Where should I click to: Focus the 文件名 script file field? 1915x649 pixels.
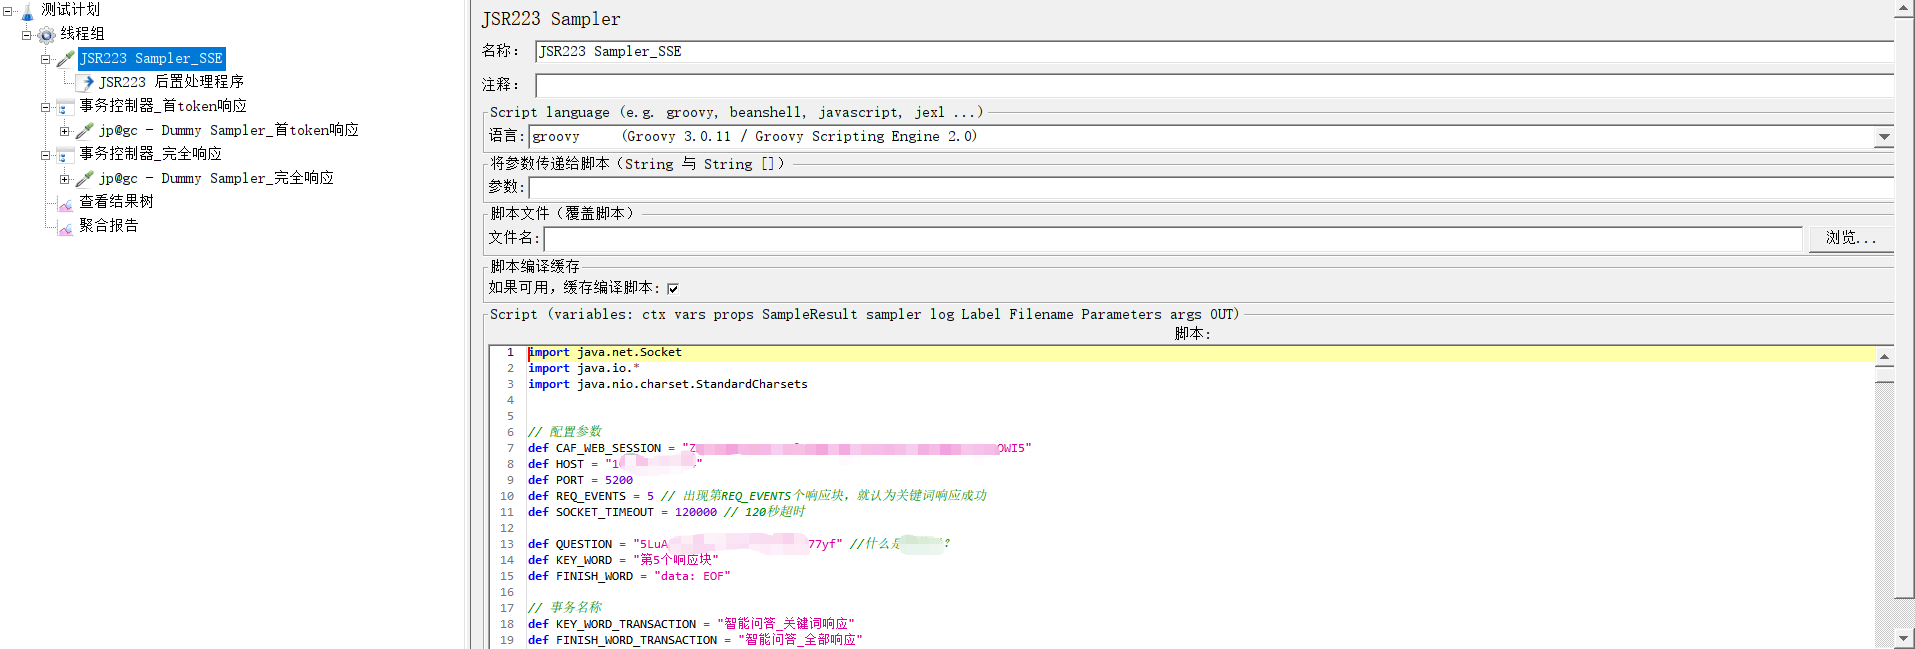[x=1173, y=238]
